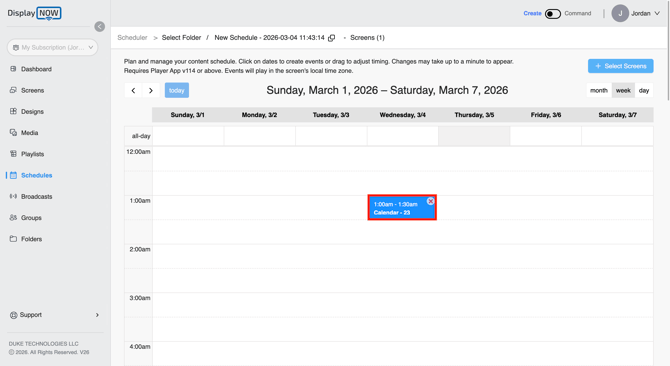Click the Select Screens button
This screenshot has height=366, width=670.
tap(620, 66)
